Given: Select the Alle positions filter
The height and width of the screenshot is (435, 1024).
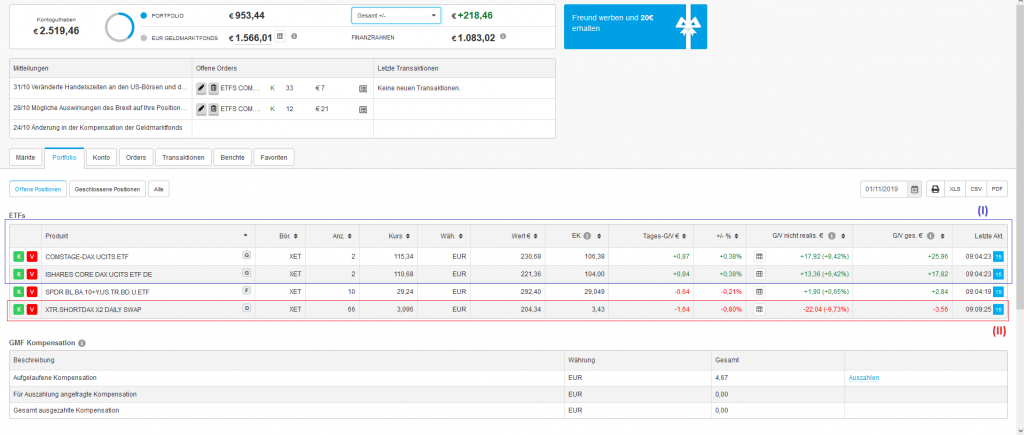Looking at the screenshot, I should pyautogui.click(x=159, y=189).
